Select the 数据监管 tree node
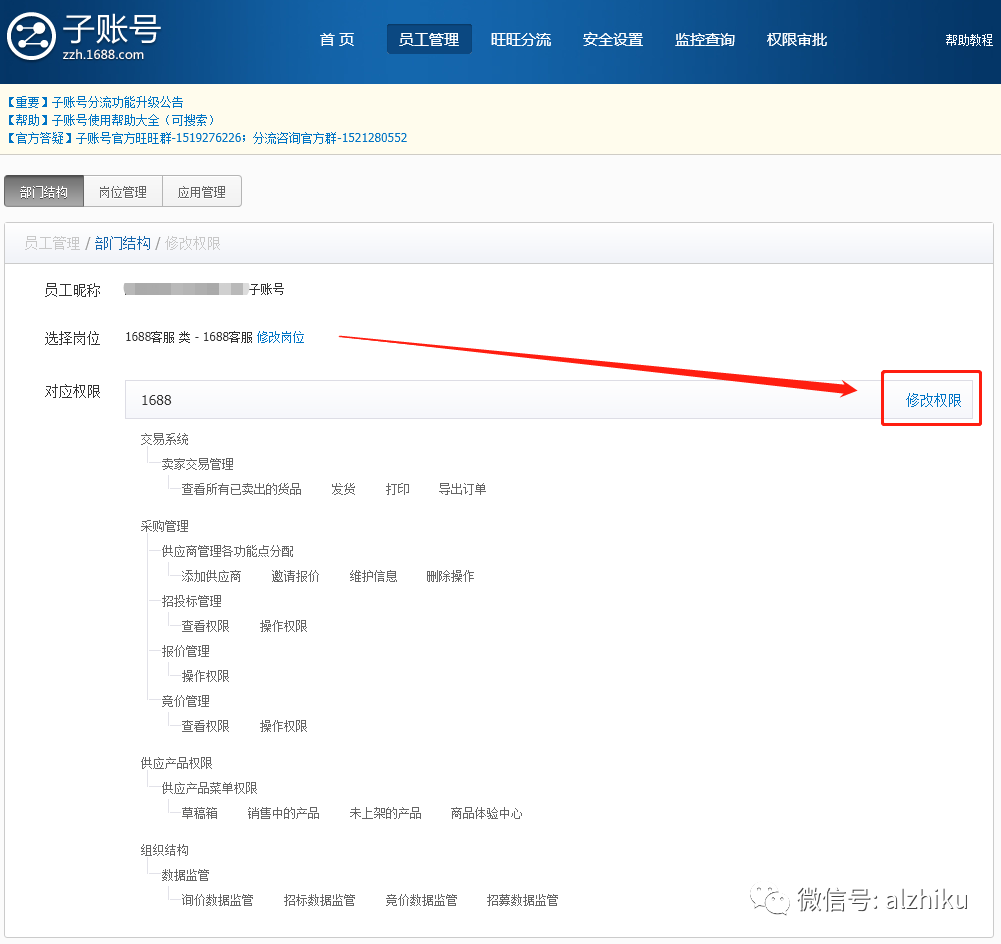 [185, 875]
